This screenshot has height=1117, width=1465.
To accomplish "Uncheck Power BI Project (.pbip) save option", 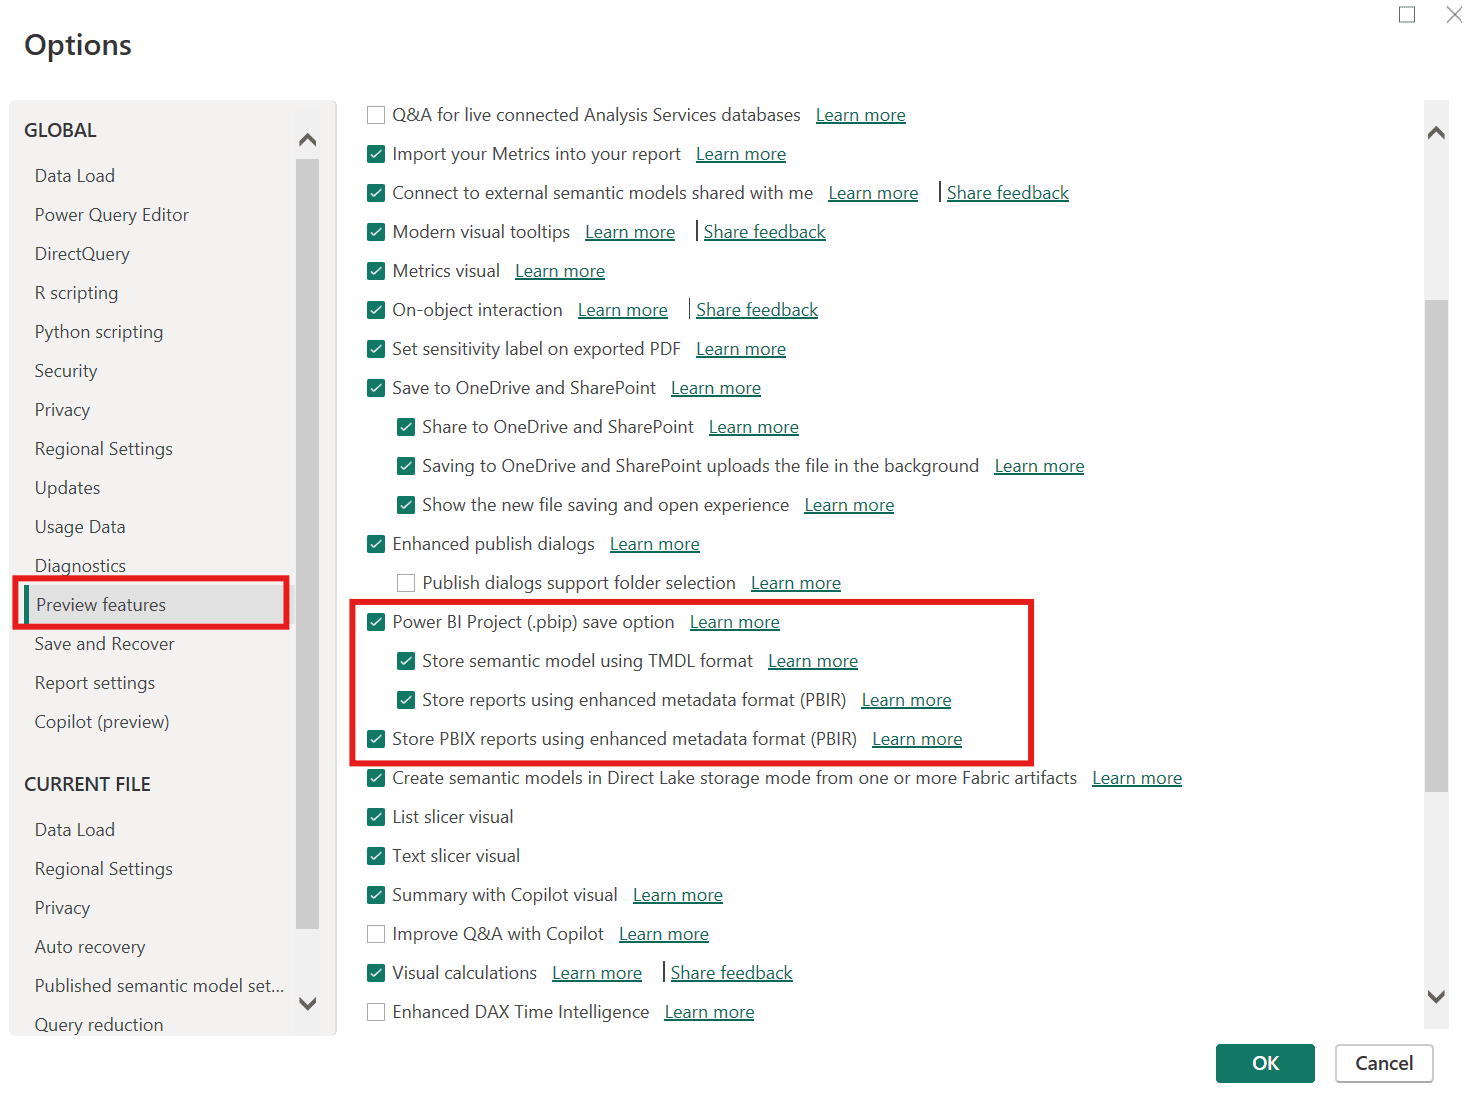I will pos(376,622).
